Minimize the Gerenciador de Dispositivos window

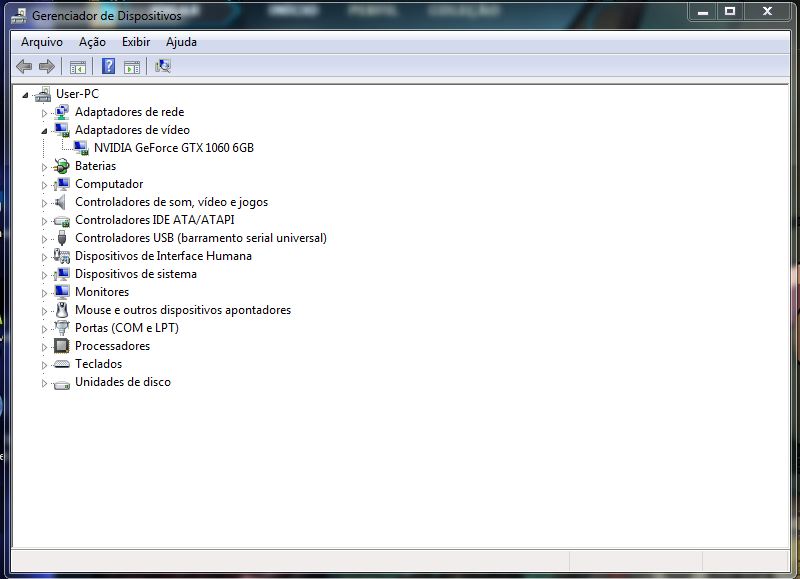click(703, 11)
